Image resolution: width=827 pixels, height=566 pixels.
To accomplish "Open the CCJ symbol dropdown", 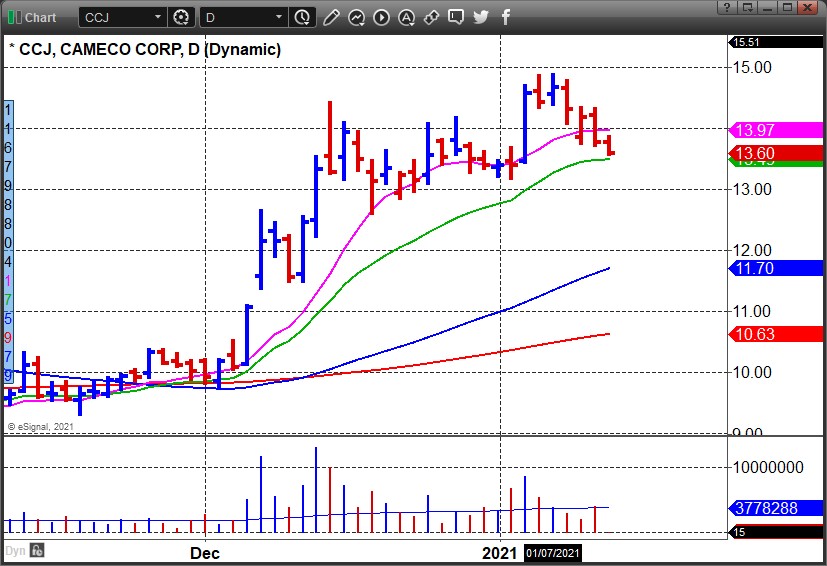I will tap(157, 17).
